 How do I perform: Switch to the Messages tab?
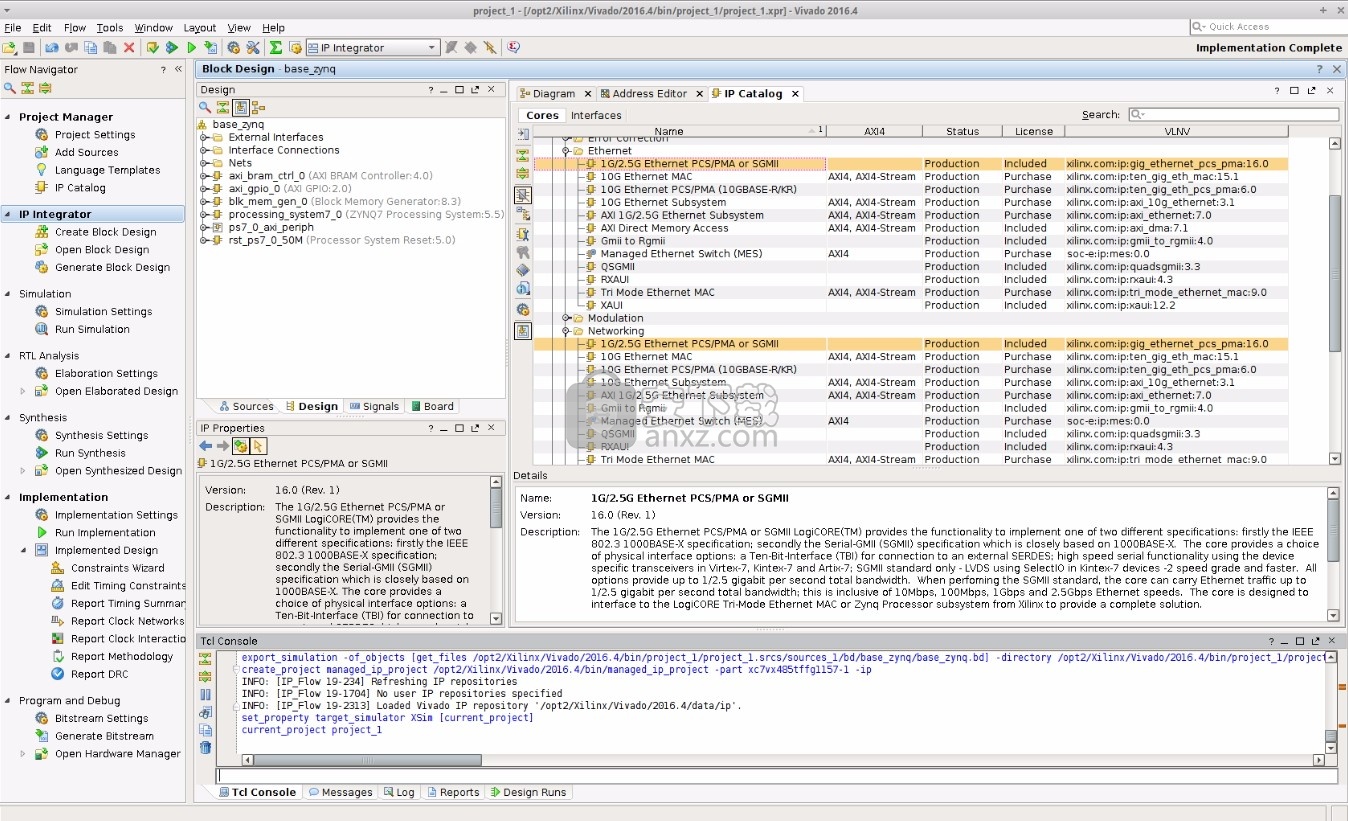click(x=339, y=792)
